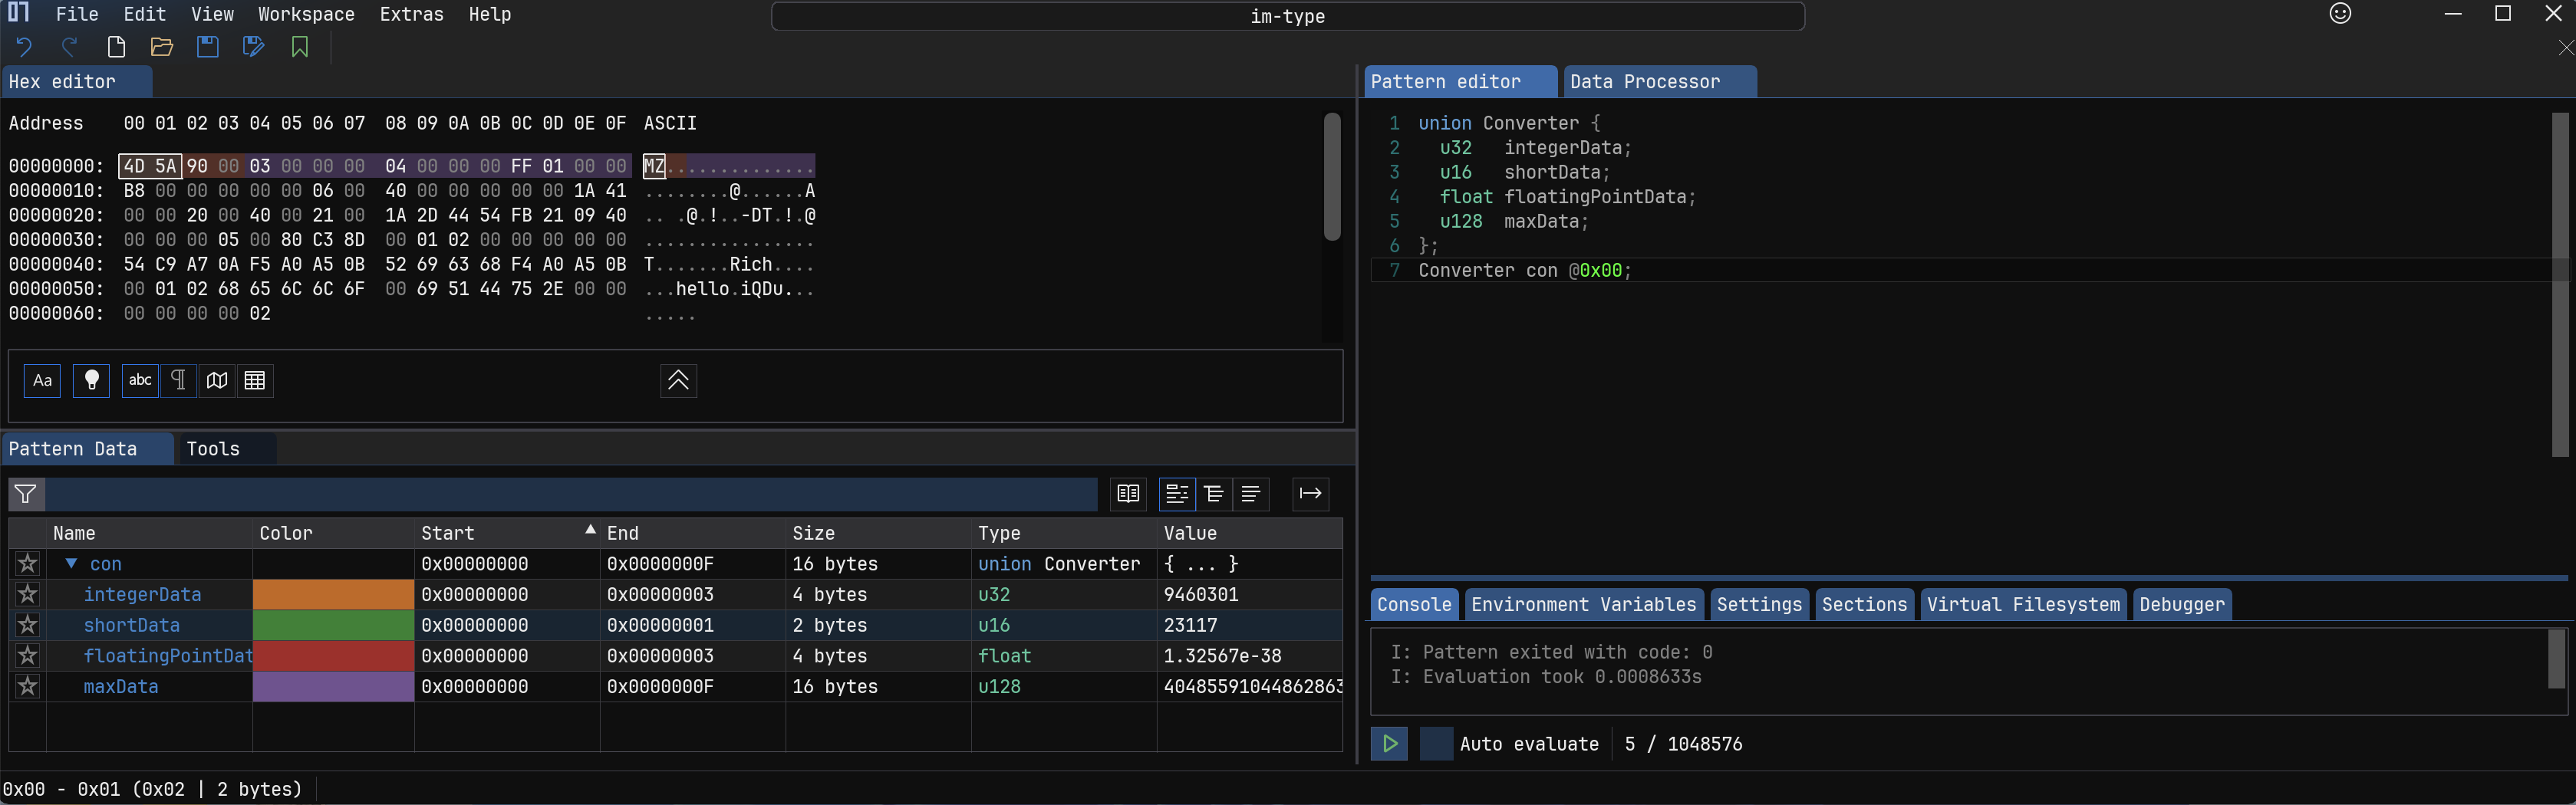Click the Save As disk-with-pencil icon

pyautogui.click(x=253, y=47)
